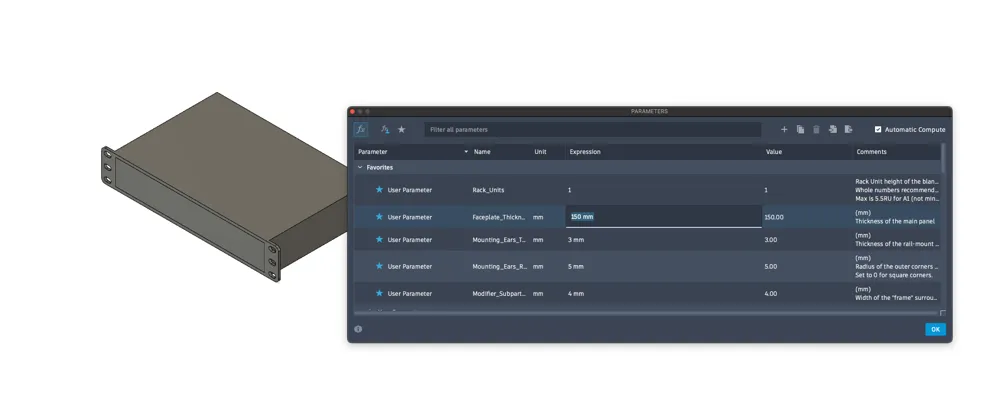This screenshot has width=1000, height=397.
Task: Toggle favorite star on Faceplate_Thickn row
Action: (x=379, y=216)
